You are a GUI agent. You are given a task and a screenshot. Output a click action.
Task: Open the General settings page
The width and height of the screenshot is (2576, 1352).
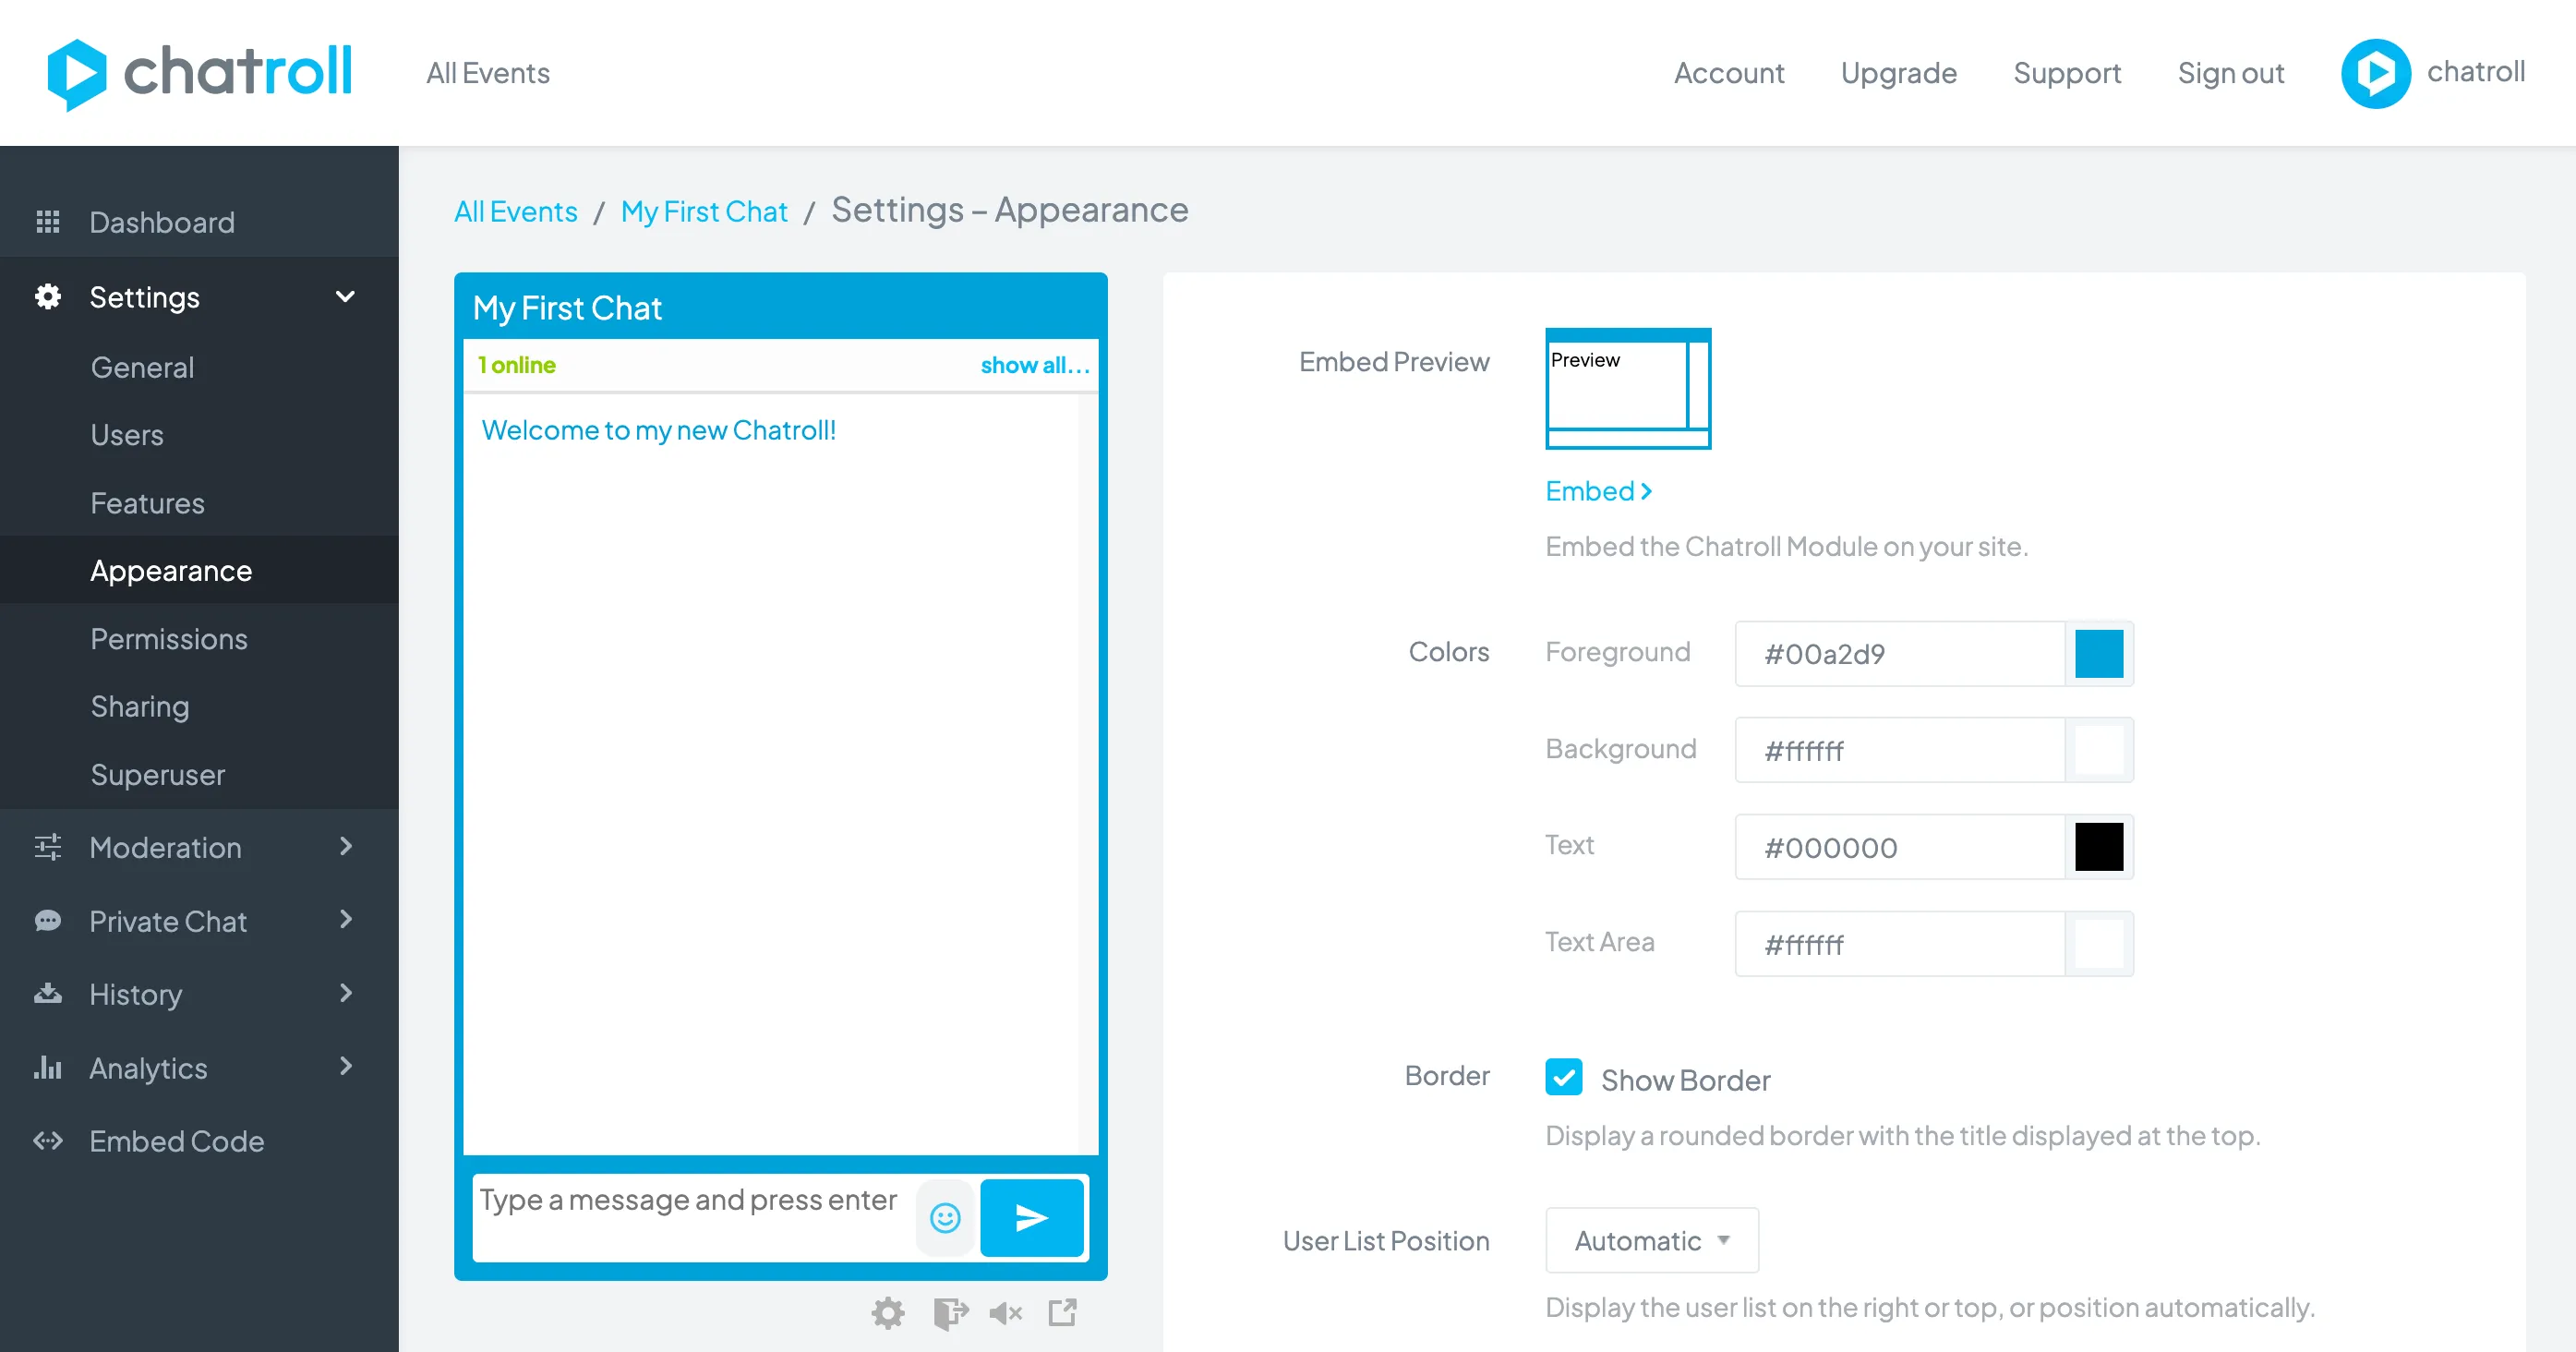pos(142,367)
